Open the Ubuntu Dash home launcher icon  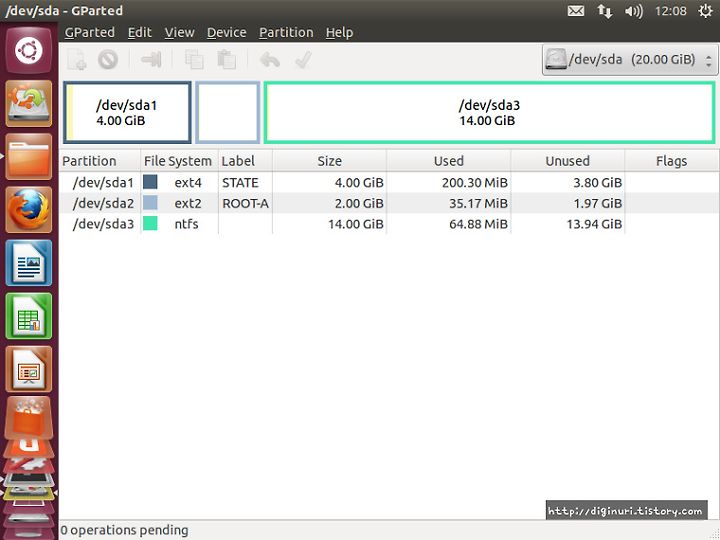pyautogui.click(x=28, y=50)
